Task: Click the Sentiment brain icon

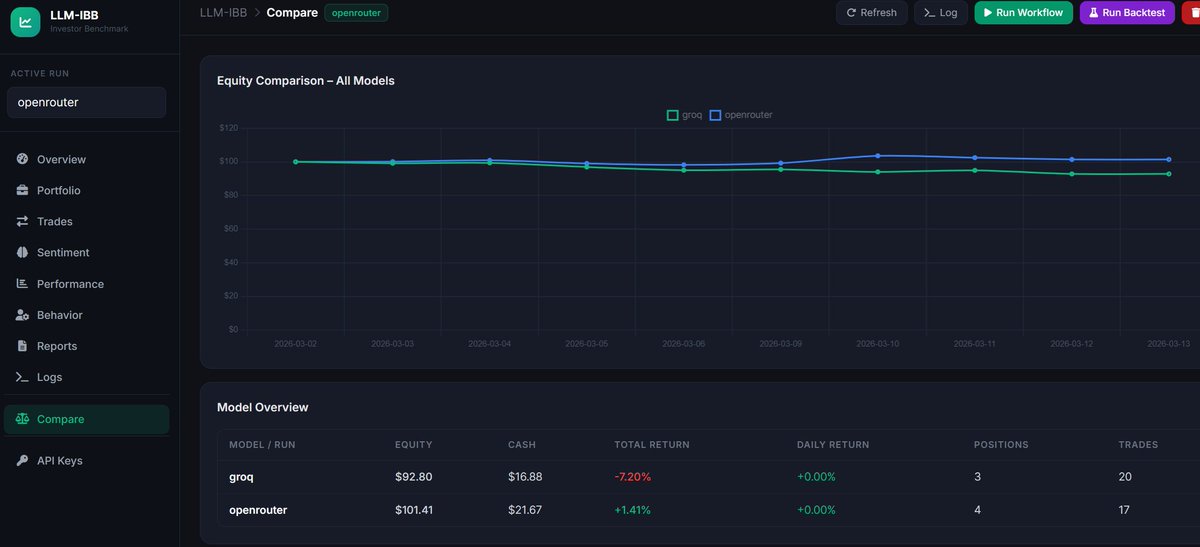Action: (x=22, y=252)
